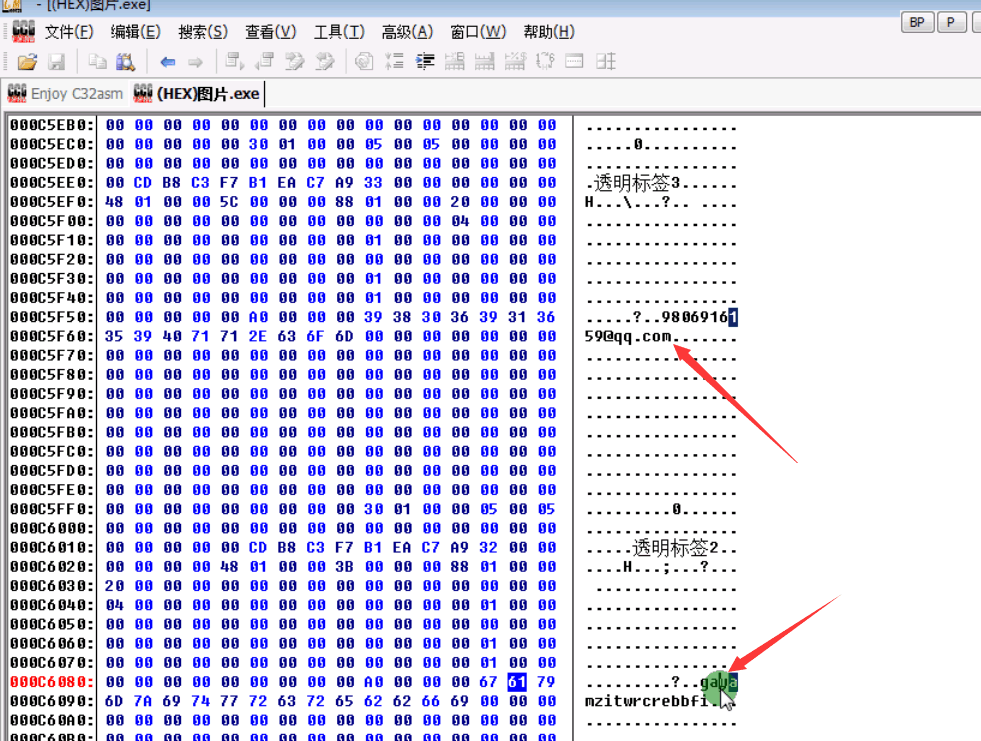Image resolution: width=981 pixels, height=741 pixels.
Task: Expand the 搜索(S) menu
Action: [202, 32]
